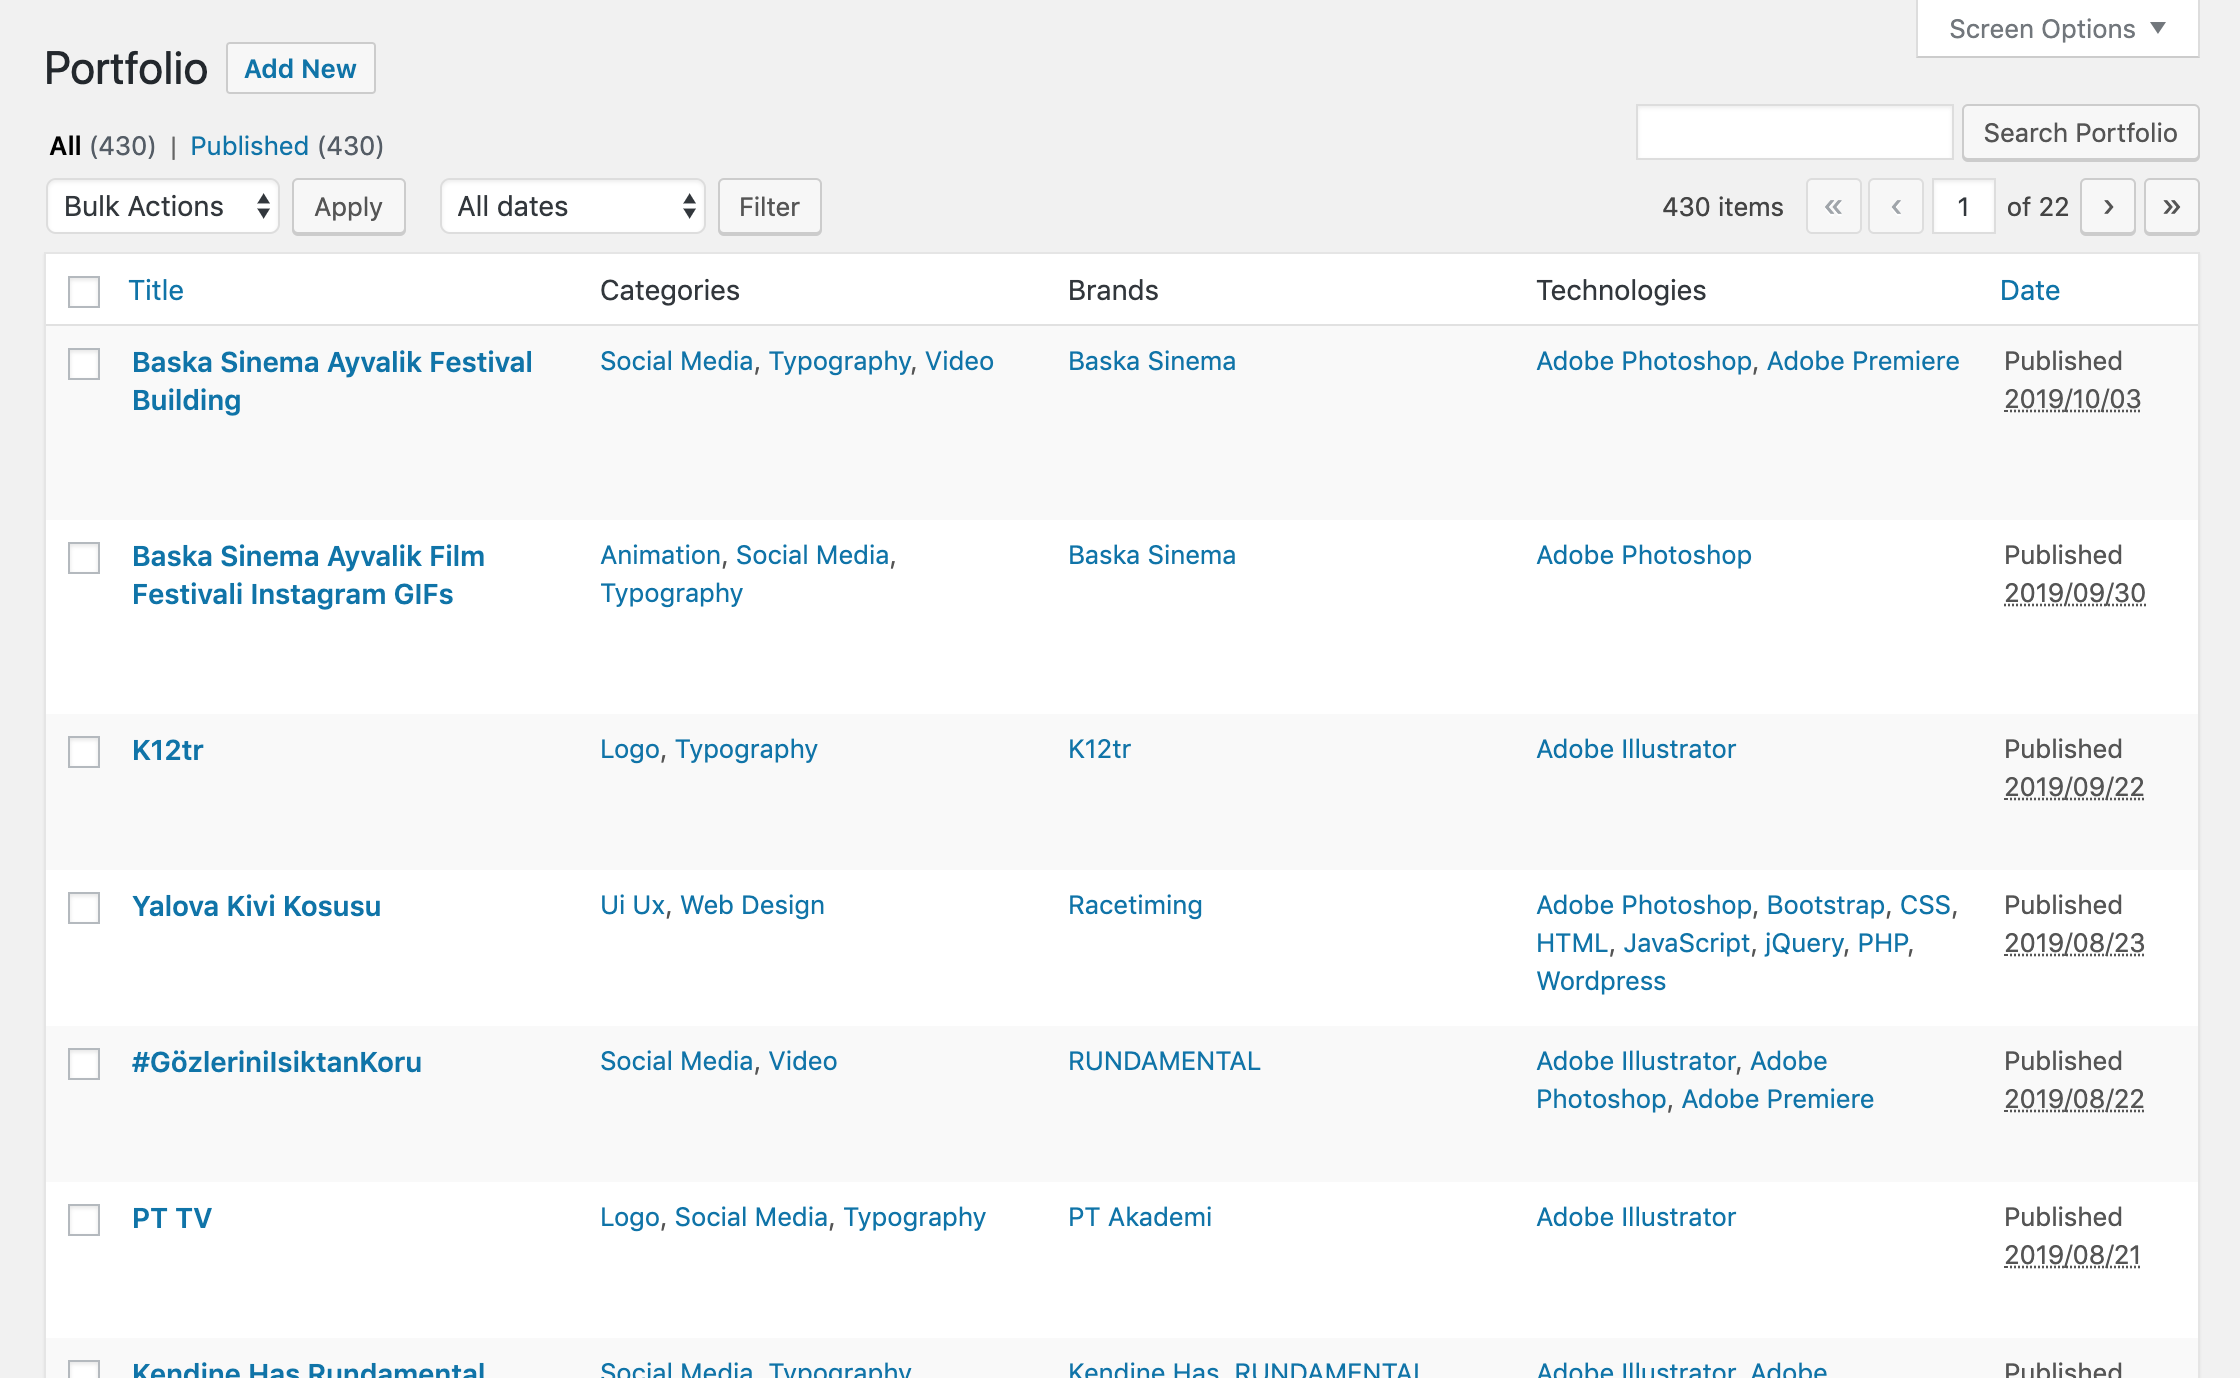Open Baska Sinema Ayvalik Film Festivali Instagram GIFs
The image size is (2240, 1378).
308,575
